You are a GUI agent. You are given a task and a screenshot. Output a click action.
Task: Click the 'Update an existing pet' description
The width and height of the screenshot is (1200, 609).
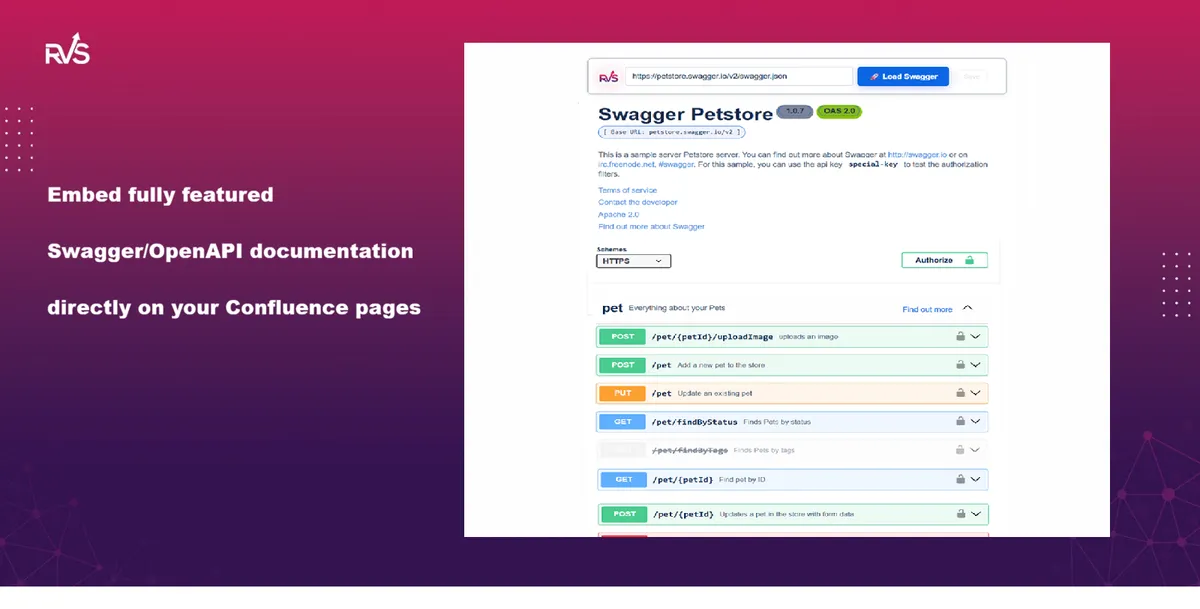tap(715, 393)
